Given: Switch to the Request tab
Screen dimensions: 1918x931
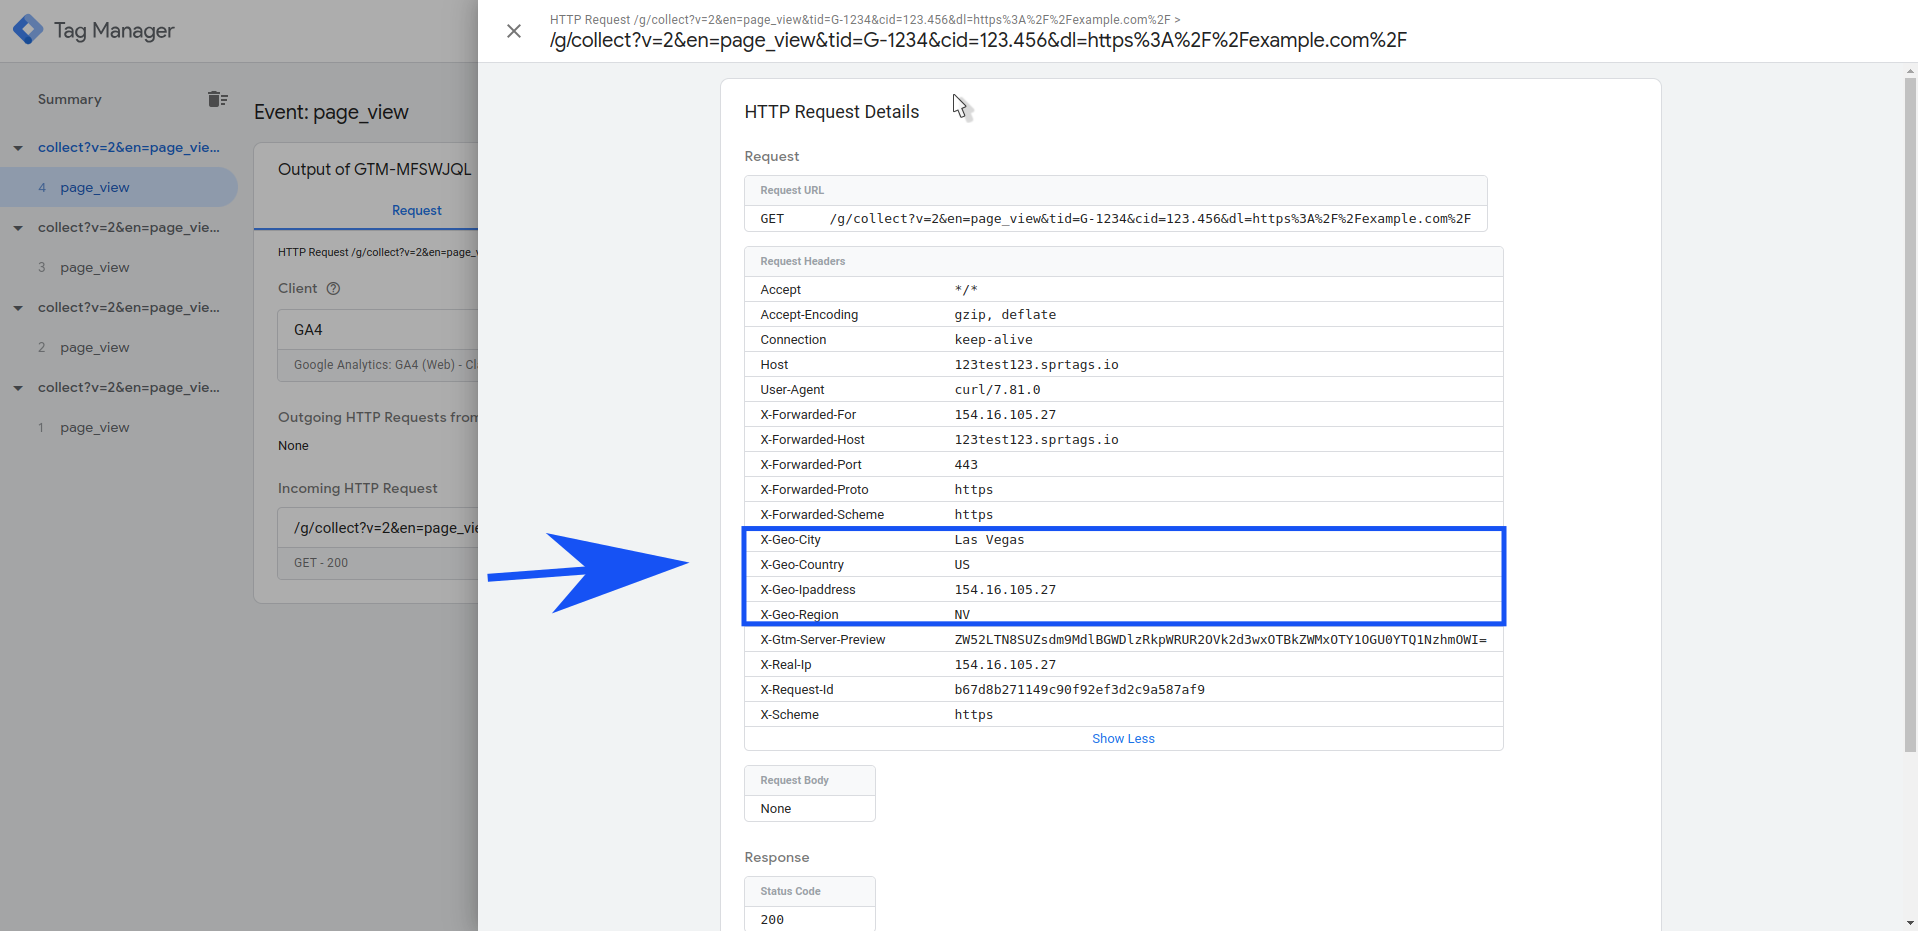Looking at the screenshot, I should (417, 210).
